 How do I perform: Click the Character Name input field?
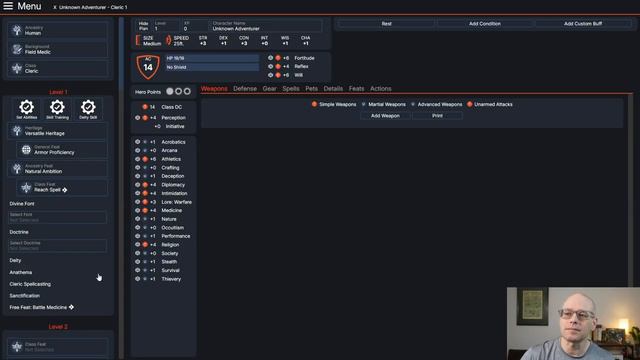(x=267, y=26)
